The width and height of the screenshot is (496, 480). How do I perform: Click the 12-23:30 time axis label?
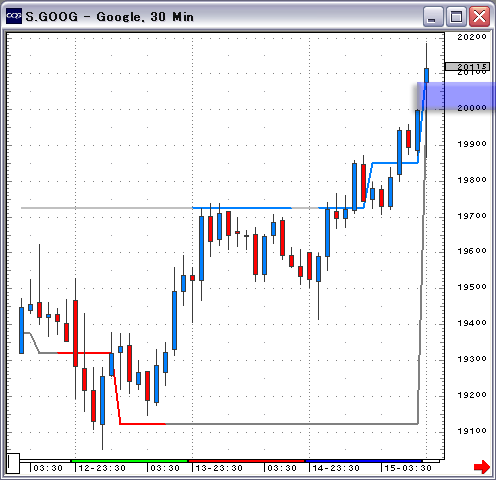pos(102,468)
